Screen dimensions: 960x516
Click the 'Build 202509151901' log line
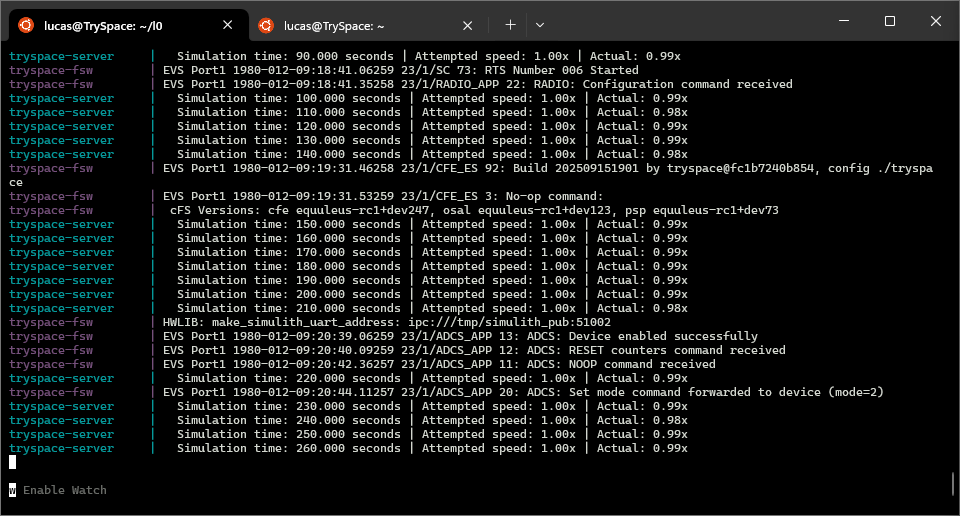click(471, 175)
